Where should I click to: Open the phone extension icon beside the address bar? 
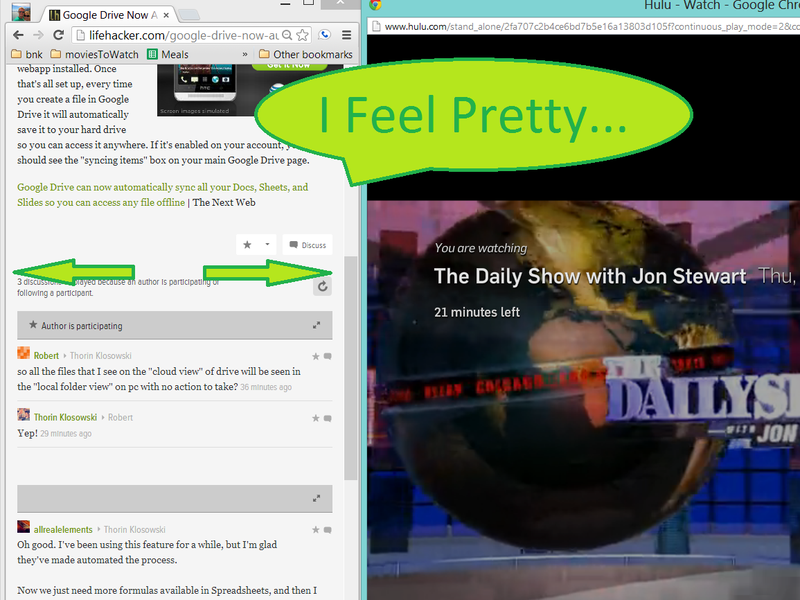pyautogui.click(x=324, y=35)
